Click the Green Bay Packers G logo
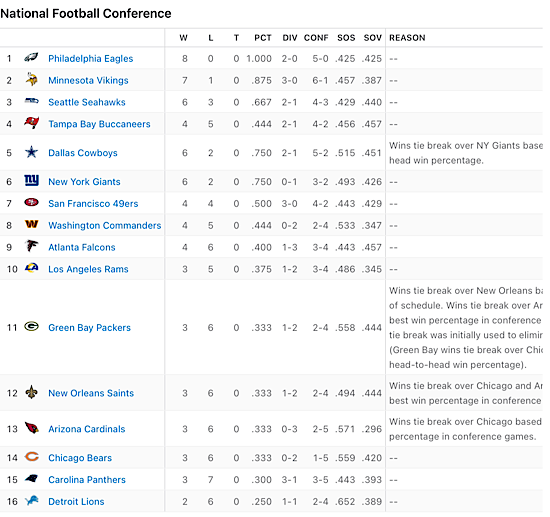Viewport: 550px width, 517px height. point(32,327)
